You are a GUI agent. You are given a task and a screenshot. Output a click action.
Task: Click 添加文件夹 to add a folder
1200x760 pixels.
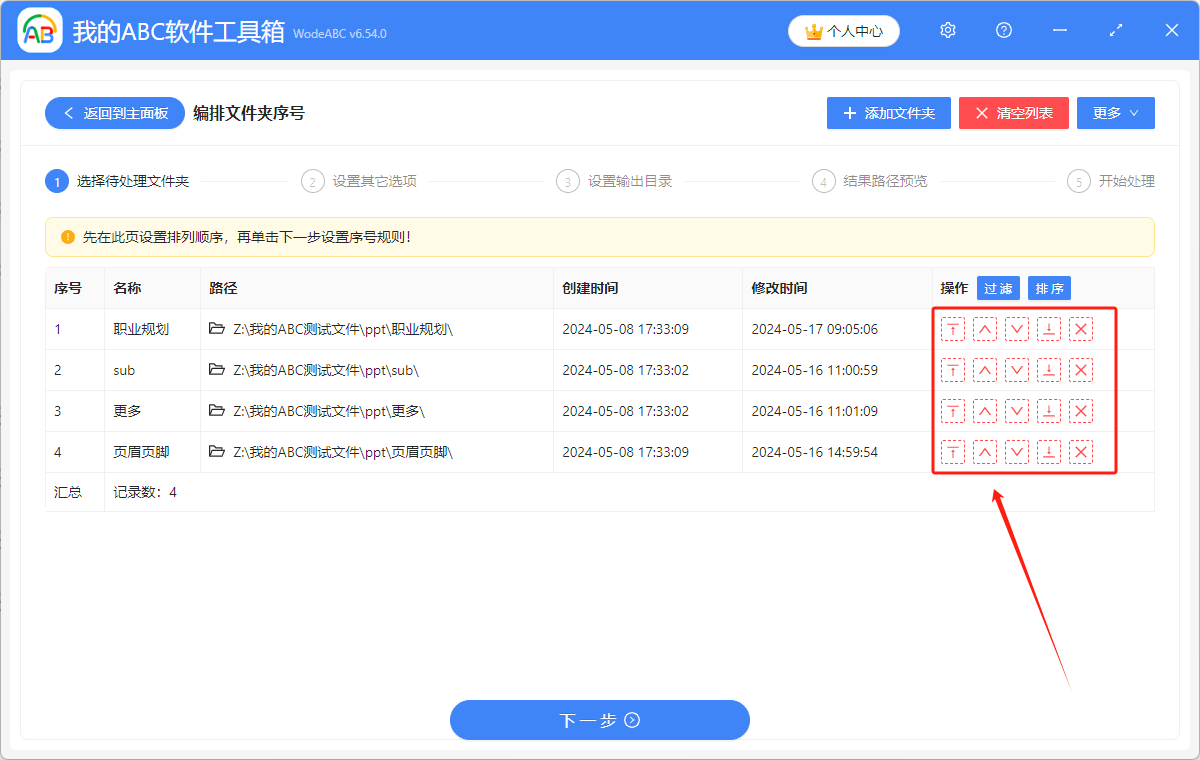point(888,113)
